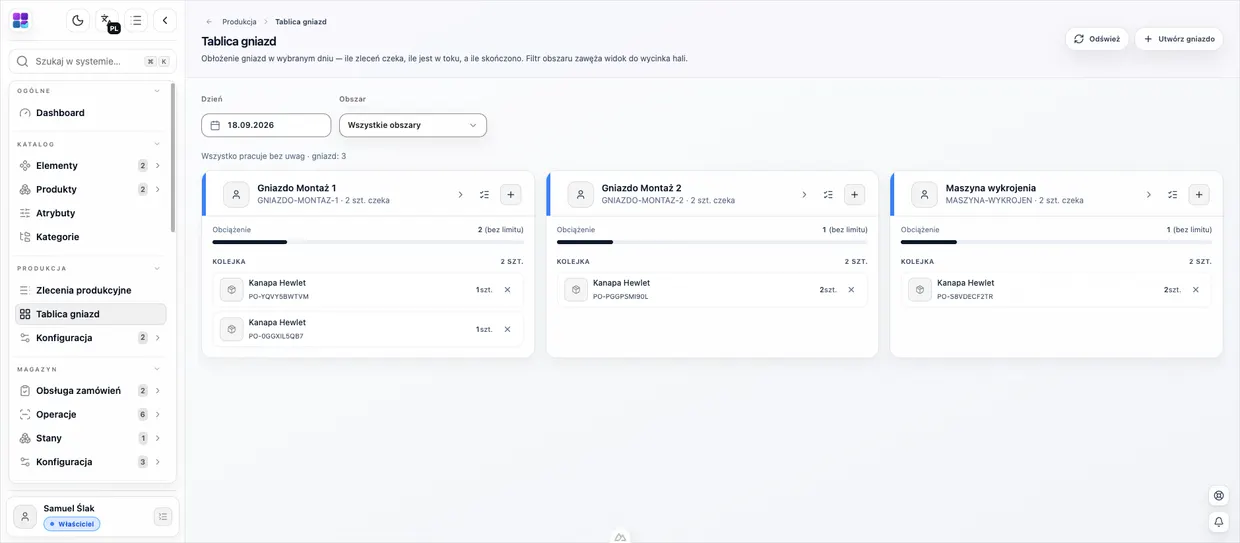Collapse the sidebar with left chevron

click(x=165, y=20)
